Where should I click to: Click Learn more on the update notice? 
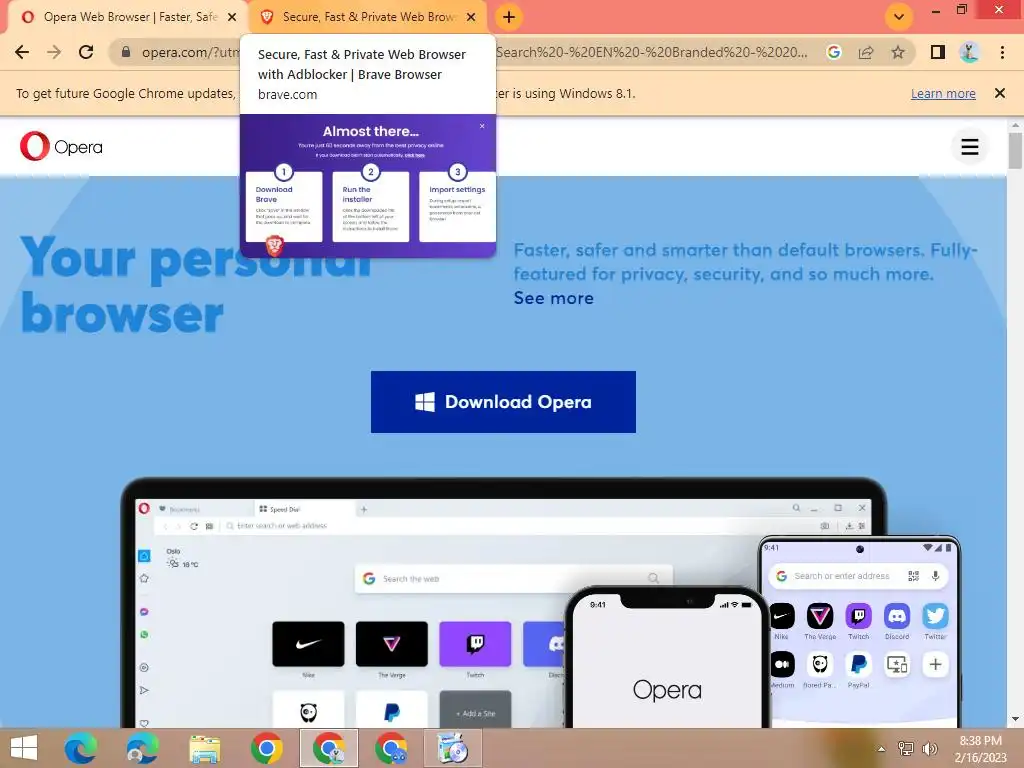[943, 93]
